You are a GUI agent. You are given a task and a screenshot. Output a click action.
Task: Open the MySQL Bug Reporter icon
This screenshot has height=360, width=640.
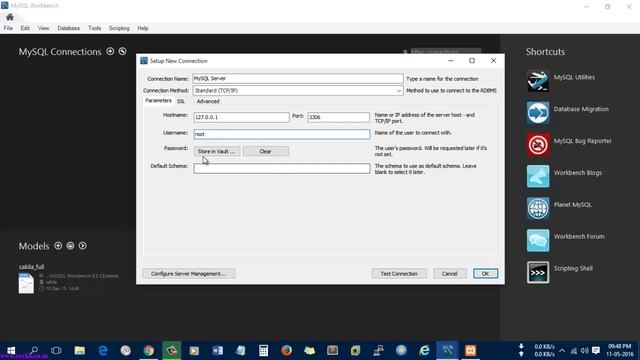[x=538, y=144]
